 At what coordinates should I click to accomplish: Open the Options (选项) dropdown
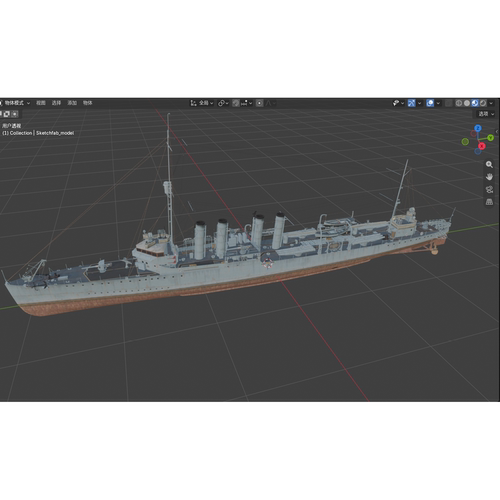486,114
